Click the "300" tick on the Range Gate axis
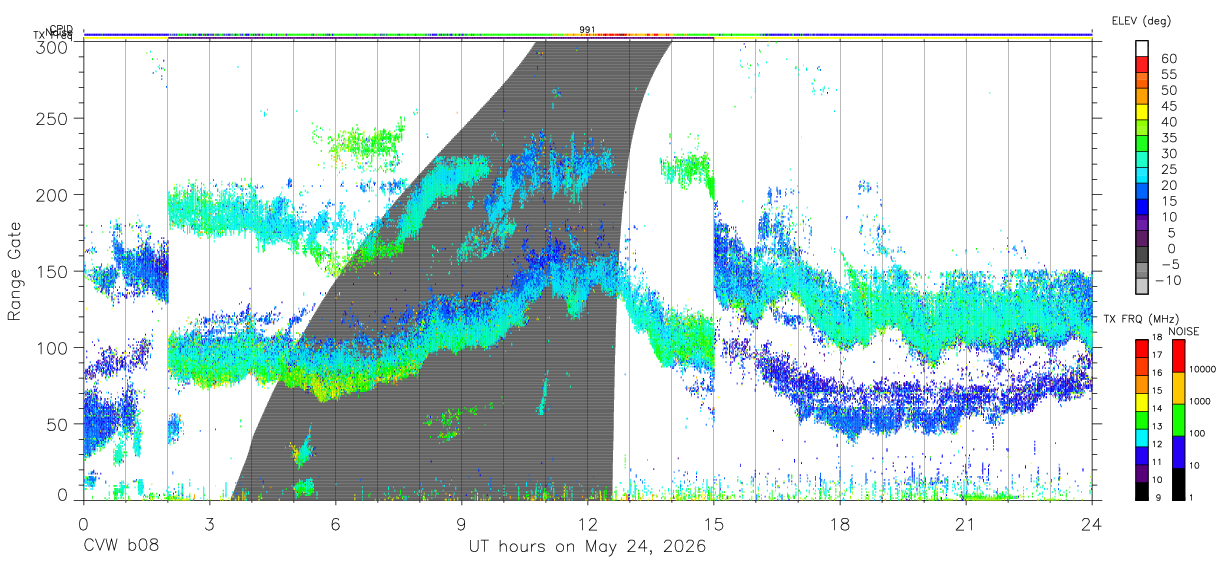1228x567 pixels. pos(51,47)
